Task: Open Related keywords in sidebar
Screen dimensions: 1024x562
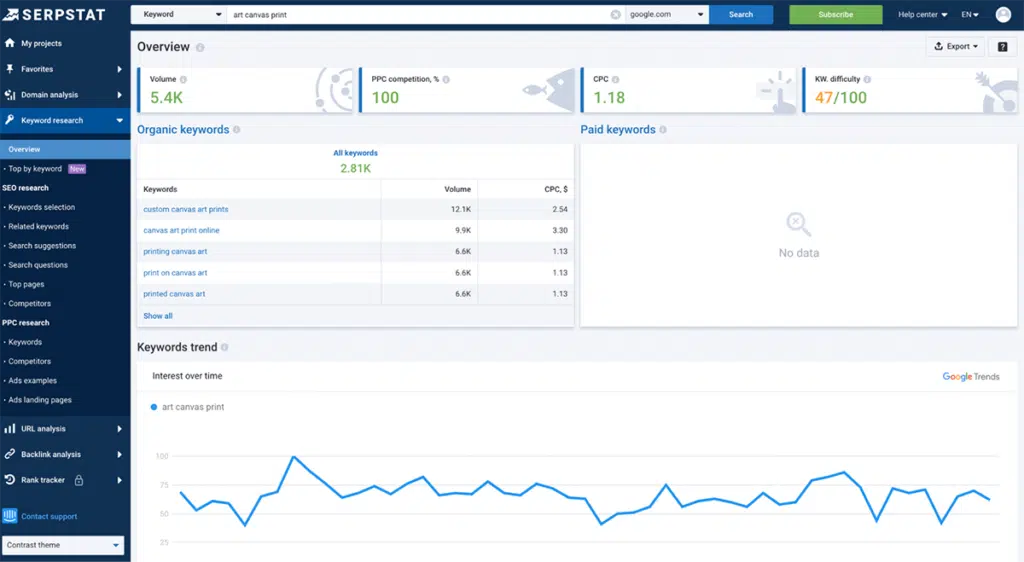Action: click(x=38, y=226)
